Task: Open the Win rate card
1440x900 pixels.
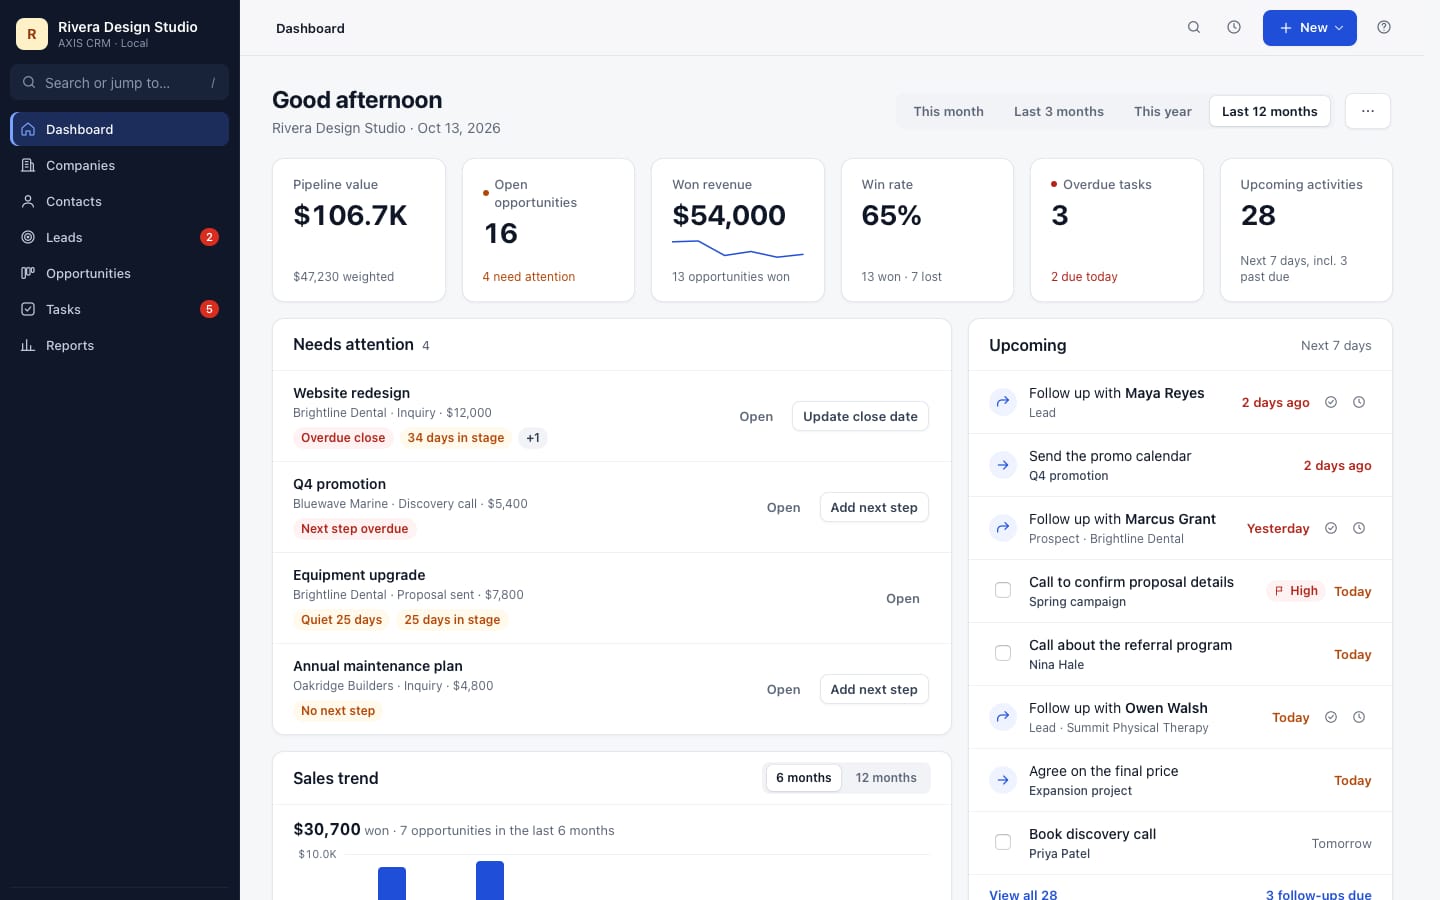Action: click(x=927, y=230)
